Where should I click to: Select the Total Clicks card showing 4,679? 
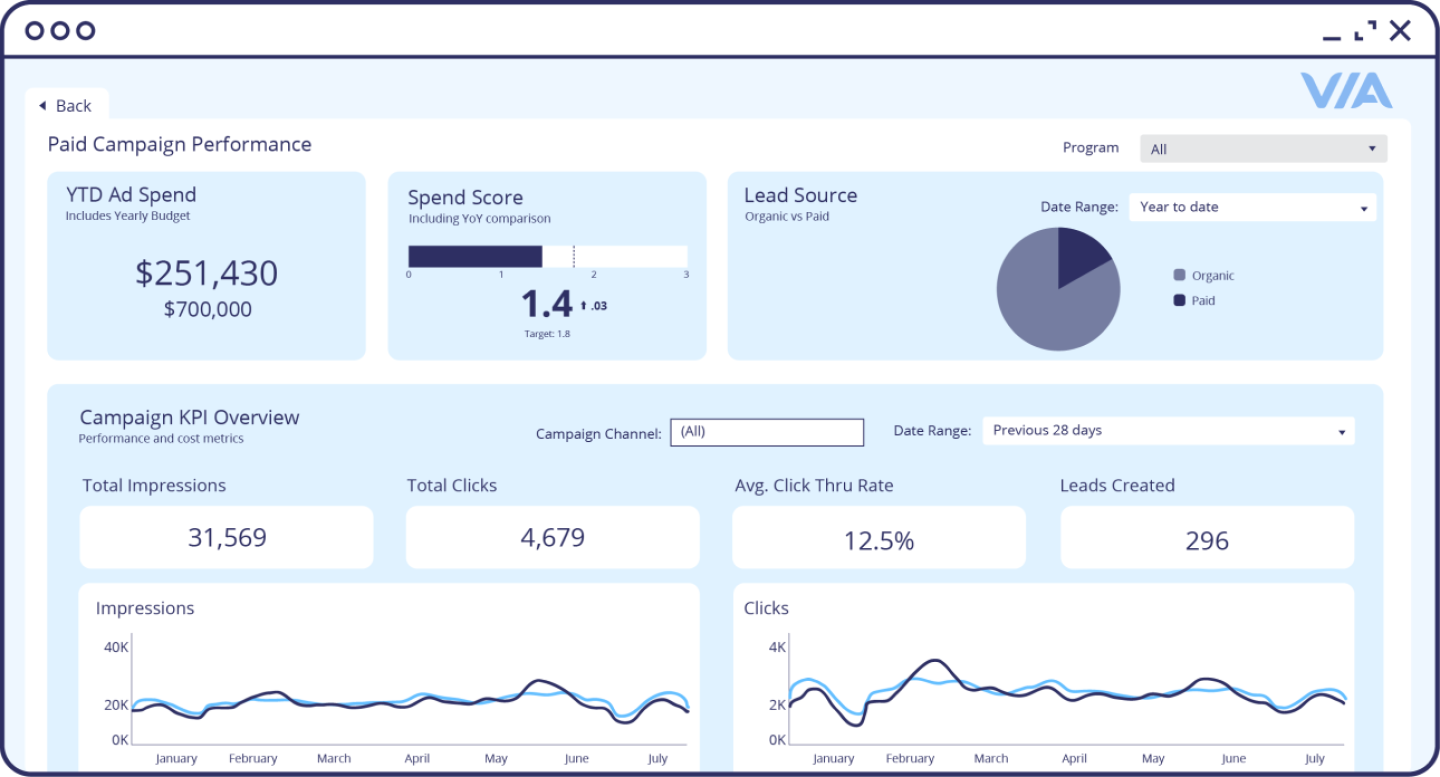pyautogui.click(x=552, y=537)
